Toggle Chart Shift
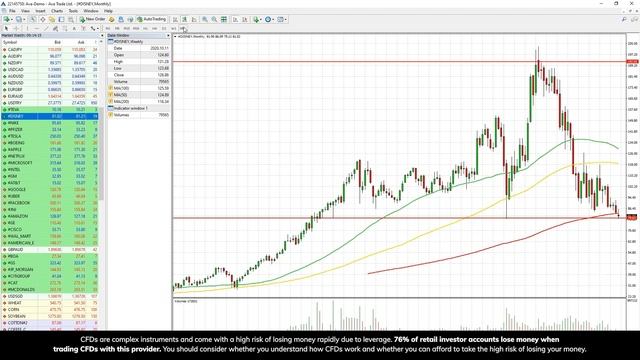This screenshot has width=640, height=360. pos(244,19)
